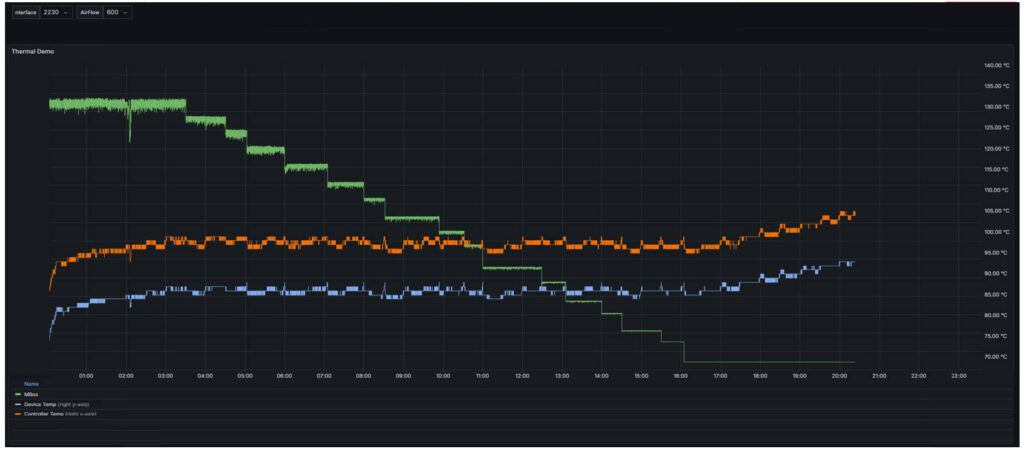Open the Interface variable dropdown showing 2230
The width and height of the screenshot is (1024, 450).
click(x=56, y=12)
